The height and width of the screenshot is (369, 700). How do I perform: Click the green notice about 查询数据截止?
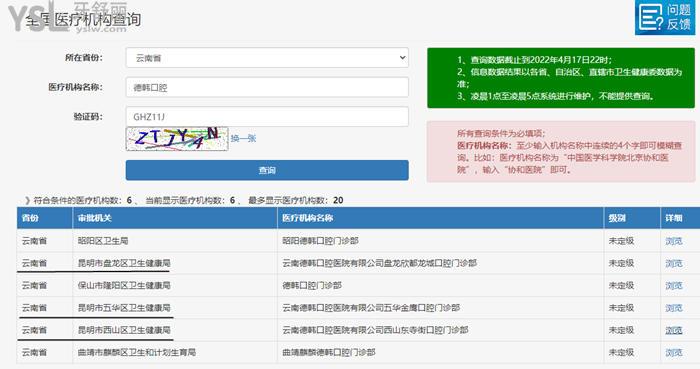click(x=561, y=78)
